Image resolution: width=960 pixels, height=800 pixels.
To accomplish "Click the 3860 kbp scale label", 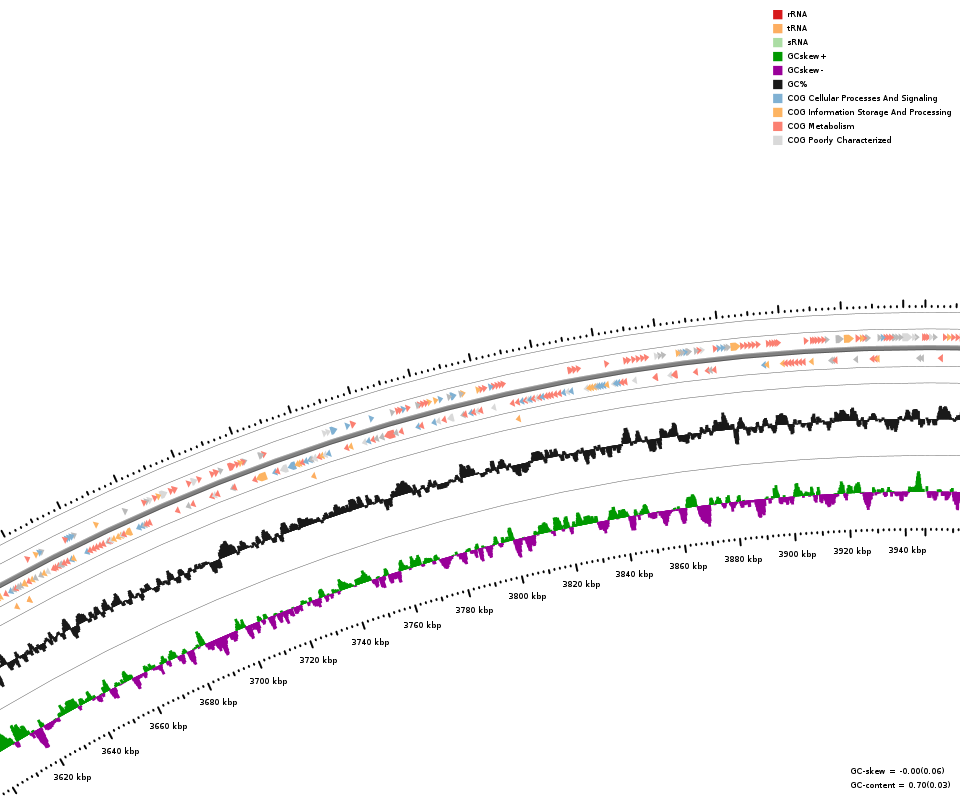I will tap(688, 566).
